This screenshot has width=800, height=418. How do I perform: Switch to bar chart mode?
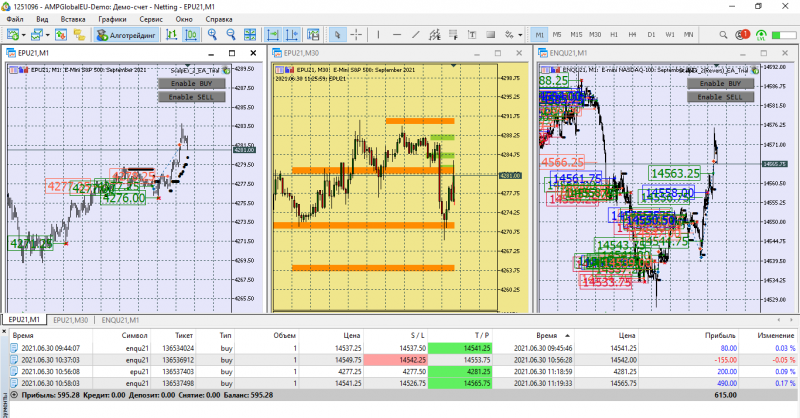171,35
